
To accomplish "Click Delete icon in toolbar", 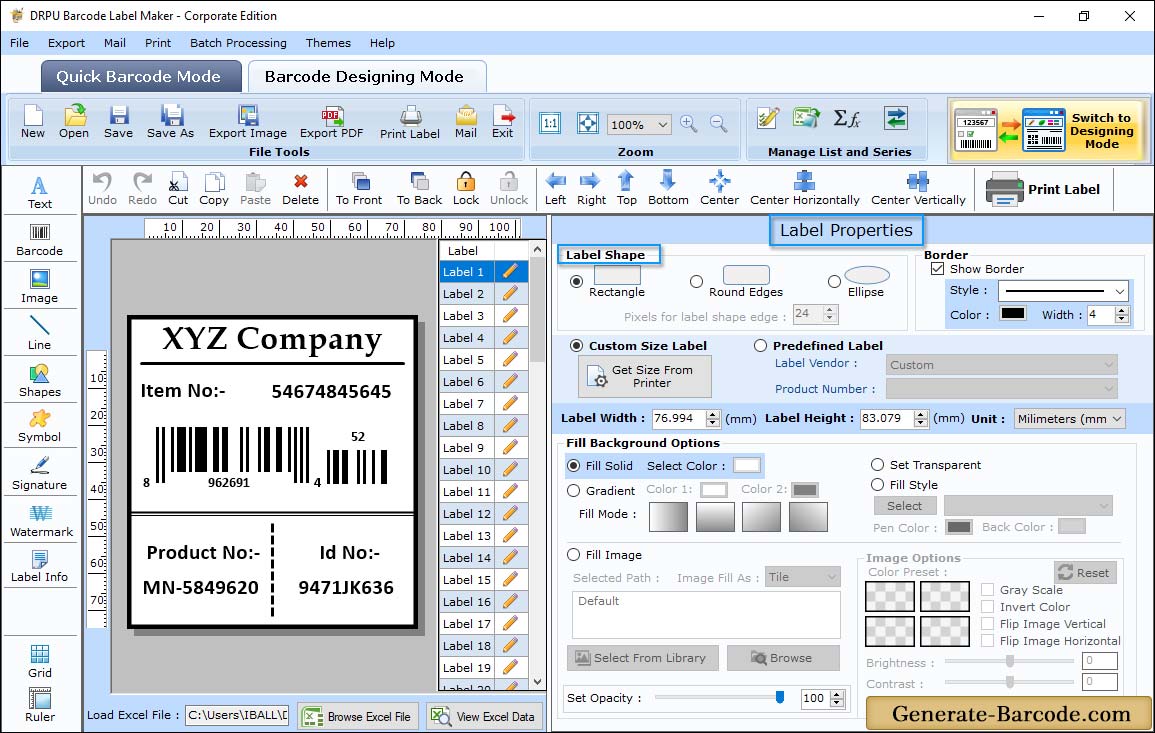I will (x=301, y=189).
